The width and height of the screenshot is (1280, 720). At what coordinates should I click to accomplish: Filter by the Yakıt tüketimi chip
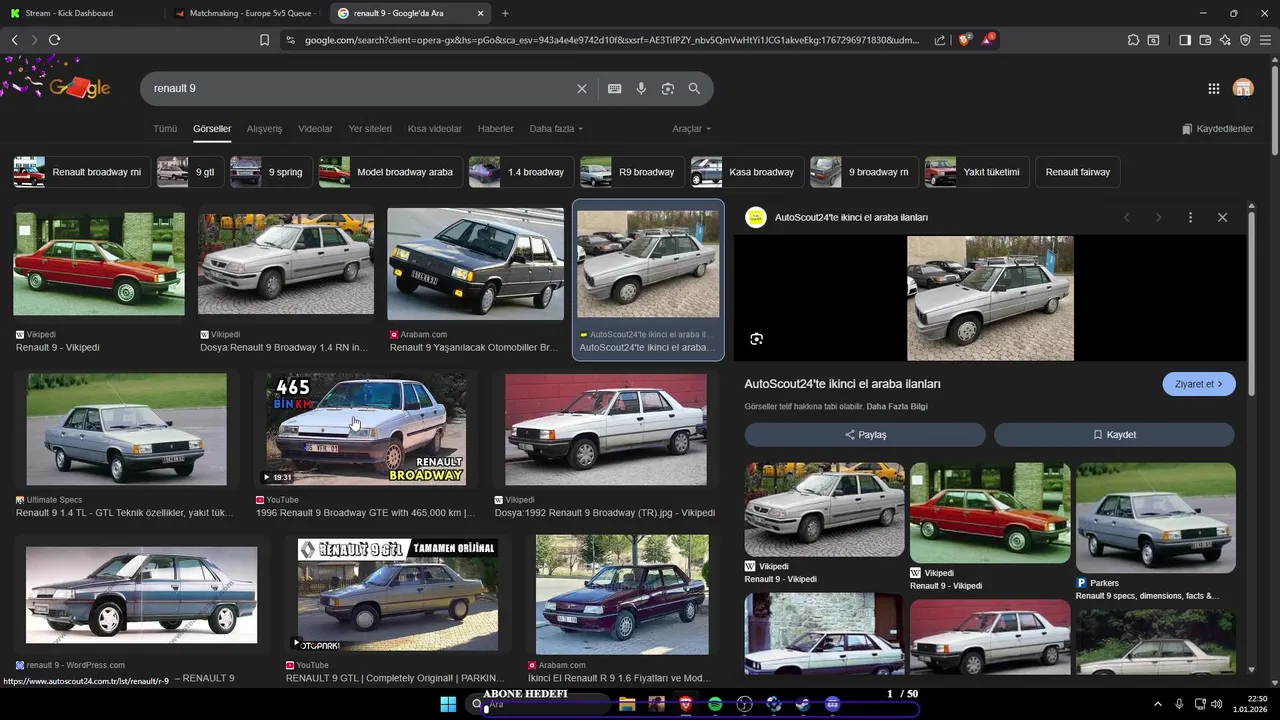click(977, 172)
